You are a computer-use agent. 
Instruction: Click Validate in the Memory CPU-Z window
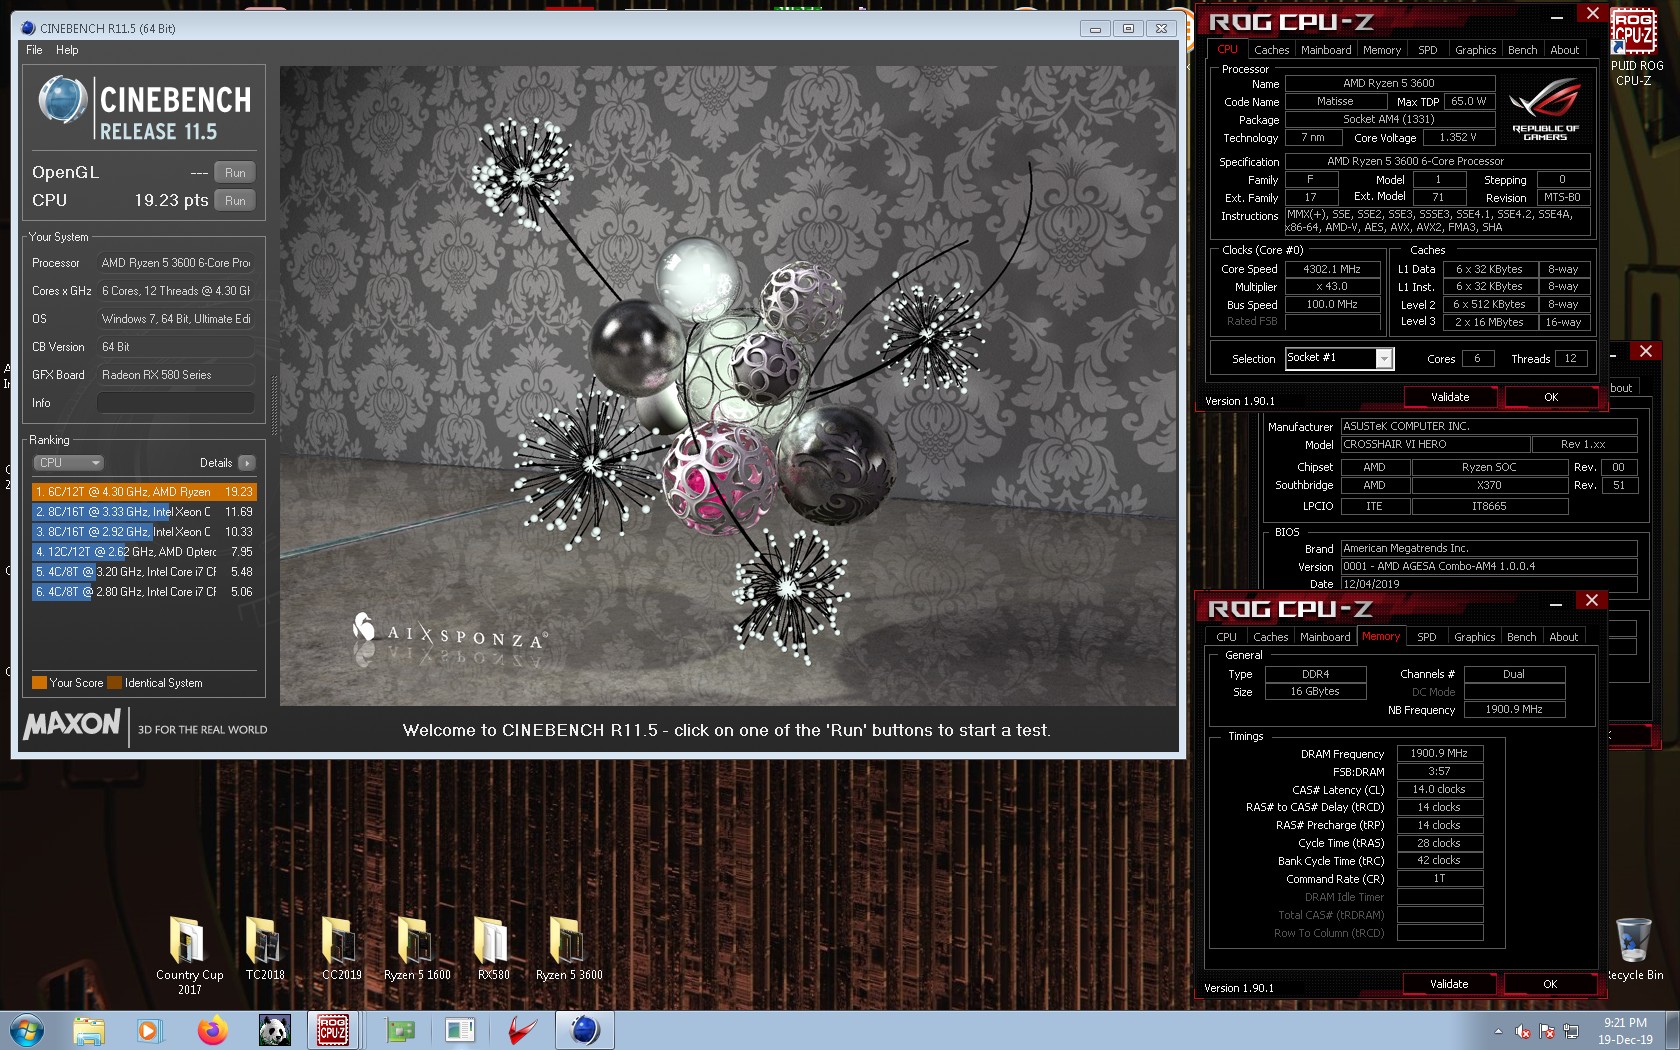[x=1449, y=984]
